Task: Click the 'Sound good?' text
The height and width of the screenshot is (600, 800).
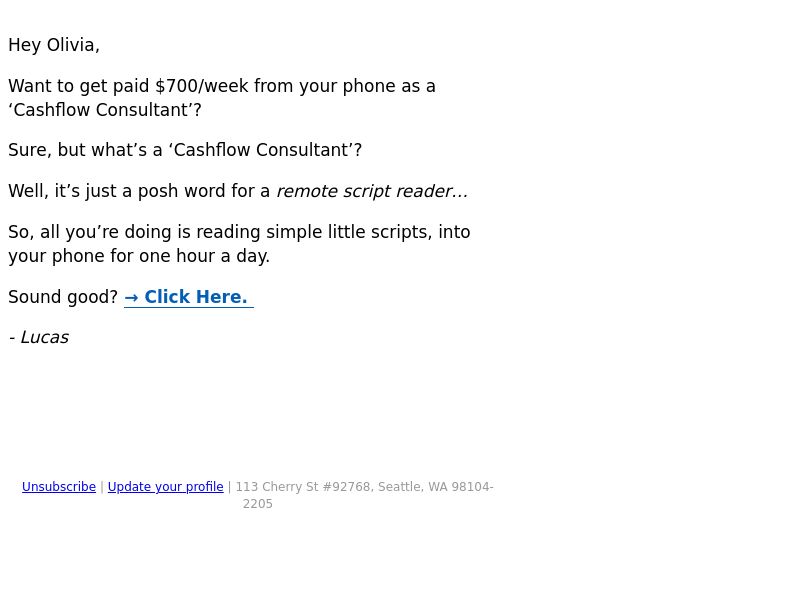Action: pyautogui.click(x=63, y=297)
